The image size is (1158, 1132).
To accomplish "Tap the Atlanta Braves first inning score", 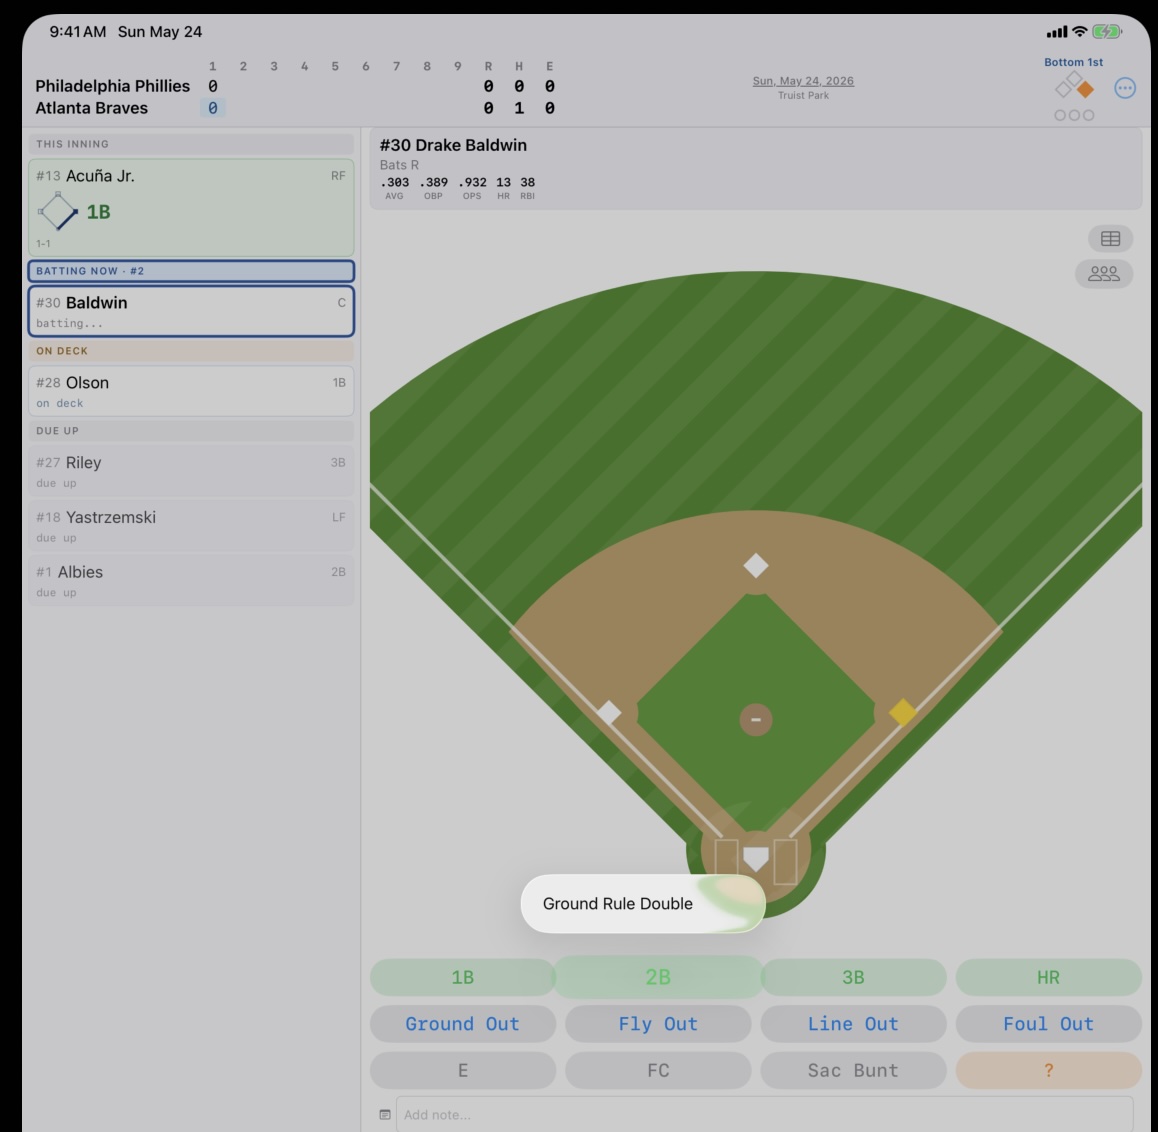I will point(213,108).
